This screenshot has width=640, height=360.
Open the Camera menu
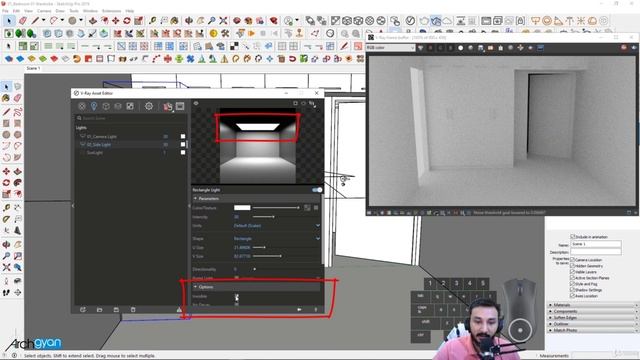[44, 11]
